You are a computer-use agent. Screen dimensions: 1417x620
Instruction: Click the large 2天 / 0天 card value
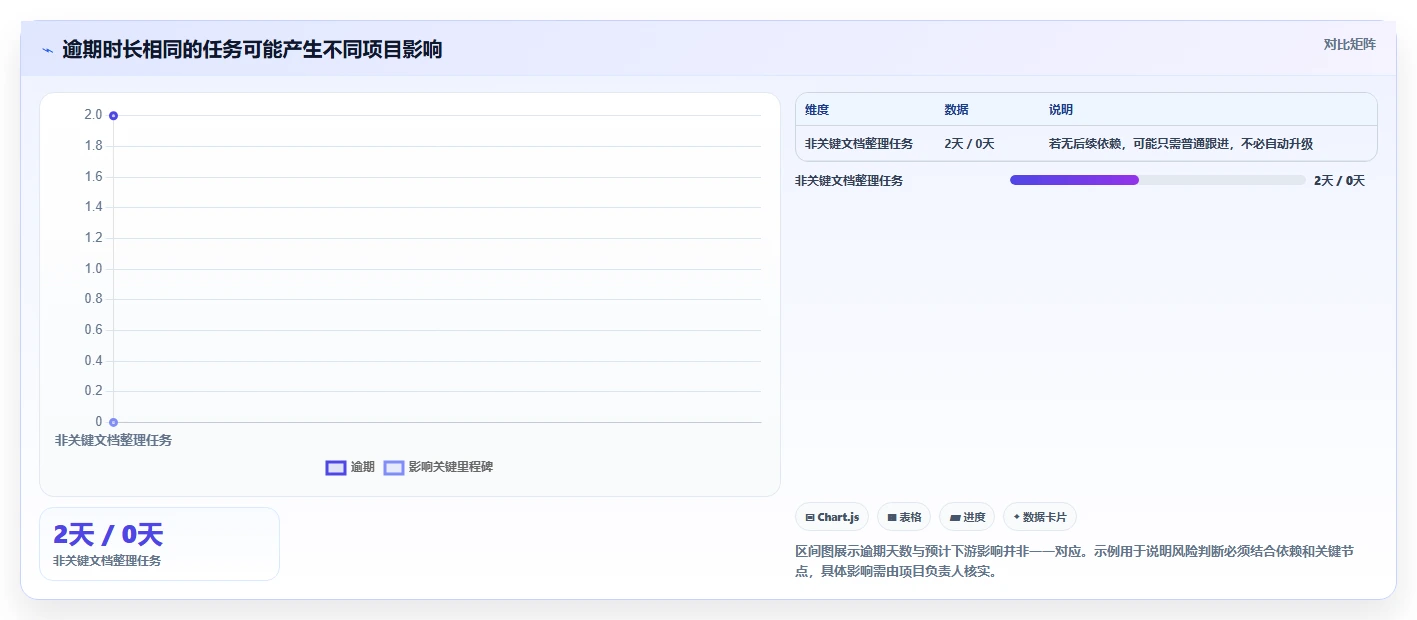click(108, 535)
